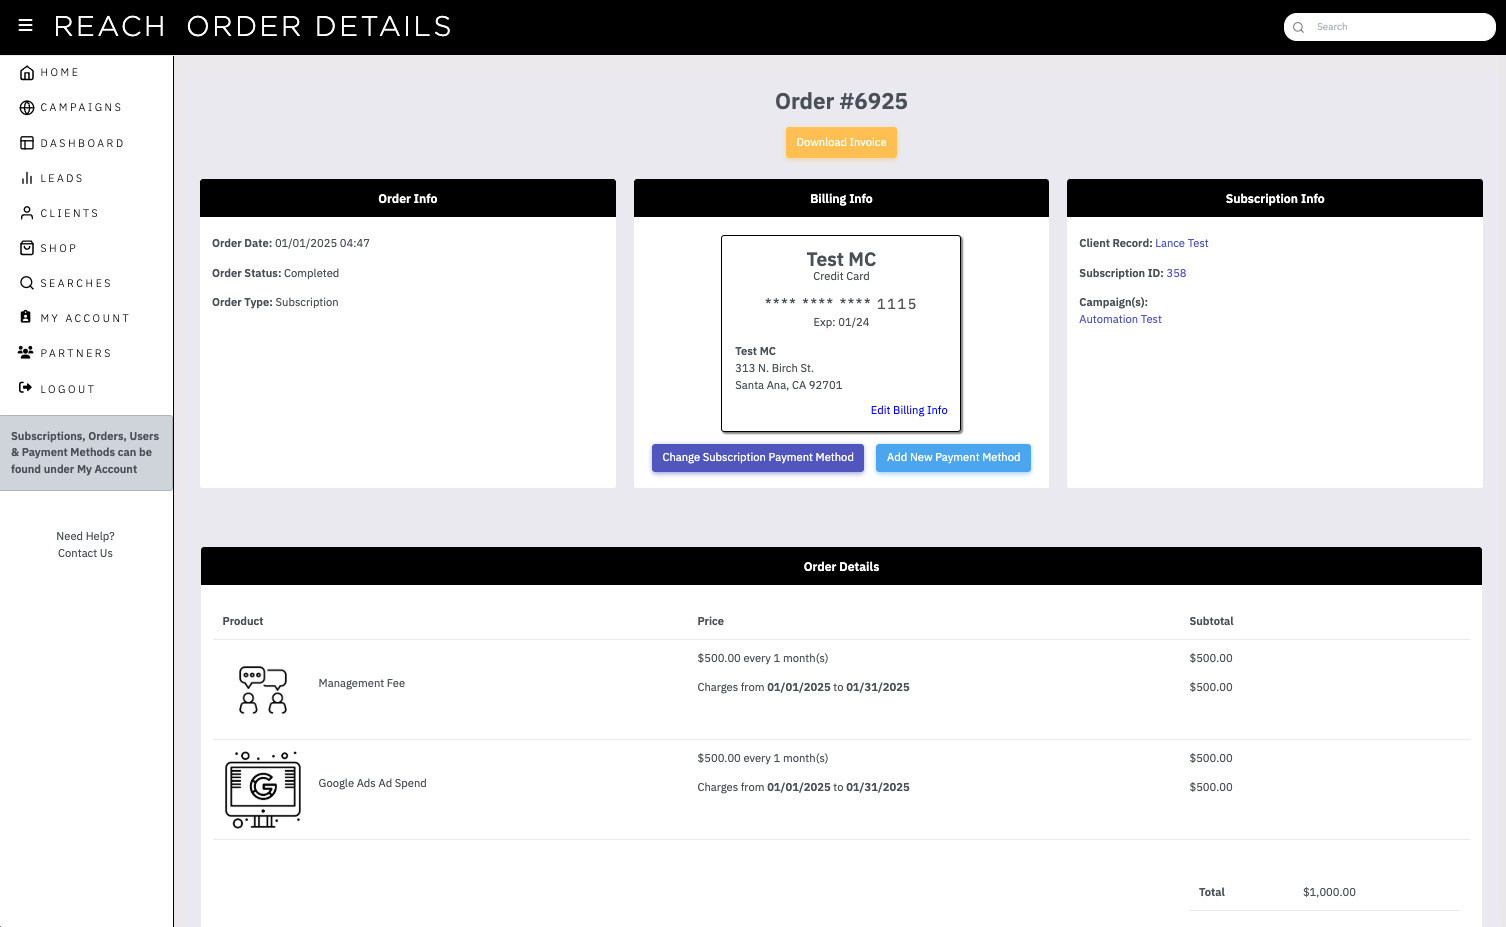
Task: Click Change Subscription Payment Method button
Action: click(758, 458)
